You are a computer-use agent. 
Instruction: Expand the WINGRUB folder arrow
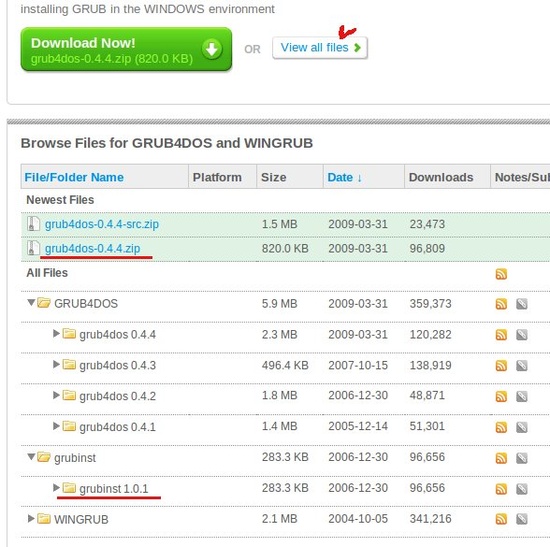coord(31,518)
